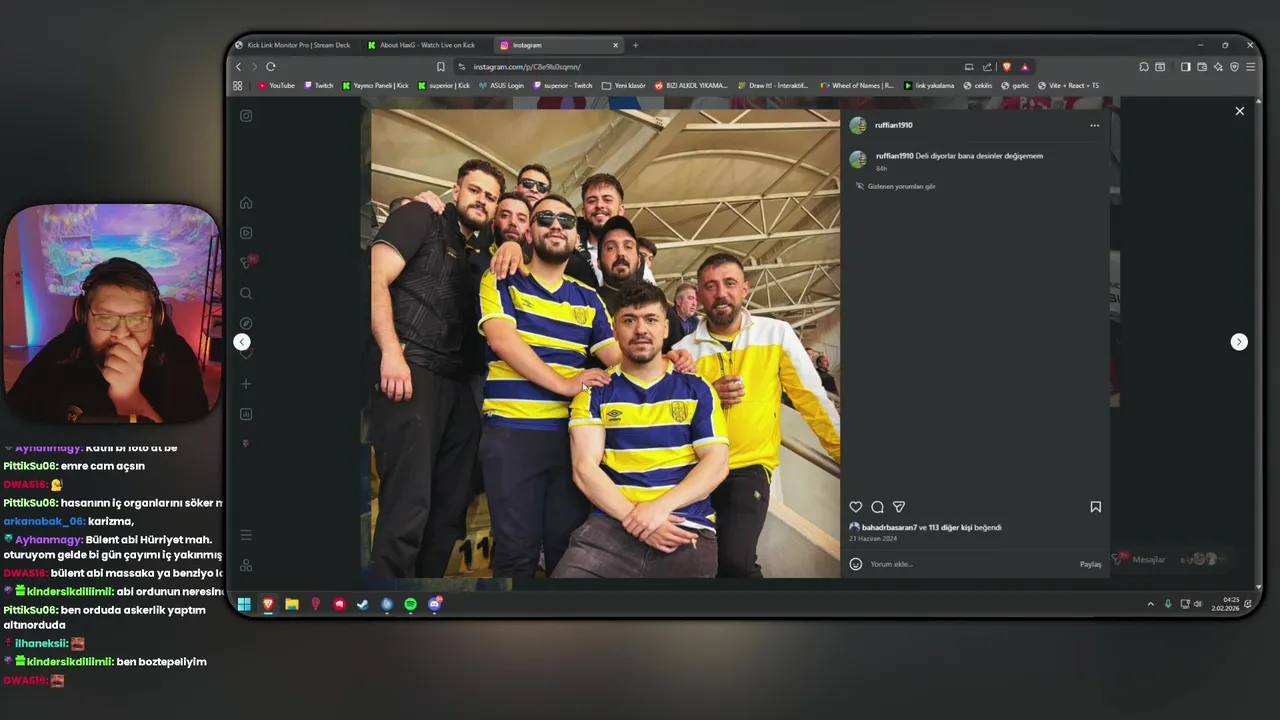The height and width of the screenshot is (720, 1280).
Task: Open the link yakalama bookmark
Action: coord(928,86)
